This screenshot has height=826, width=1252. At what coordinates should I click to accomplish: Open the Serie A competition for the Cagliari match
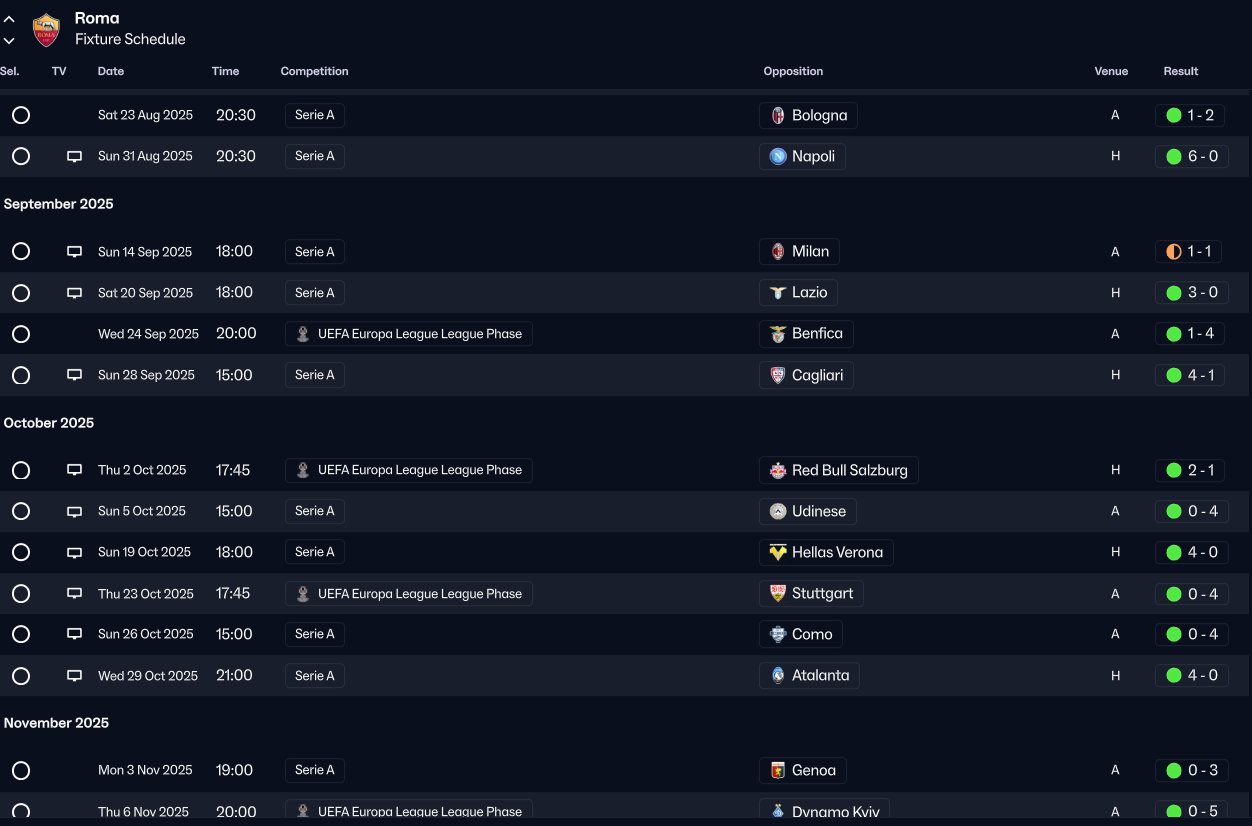coord(315,375)
